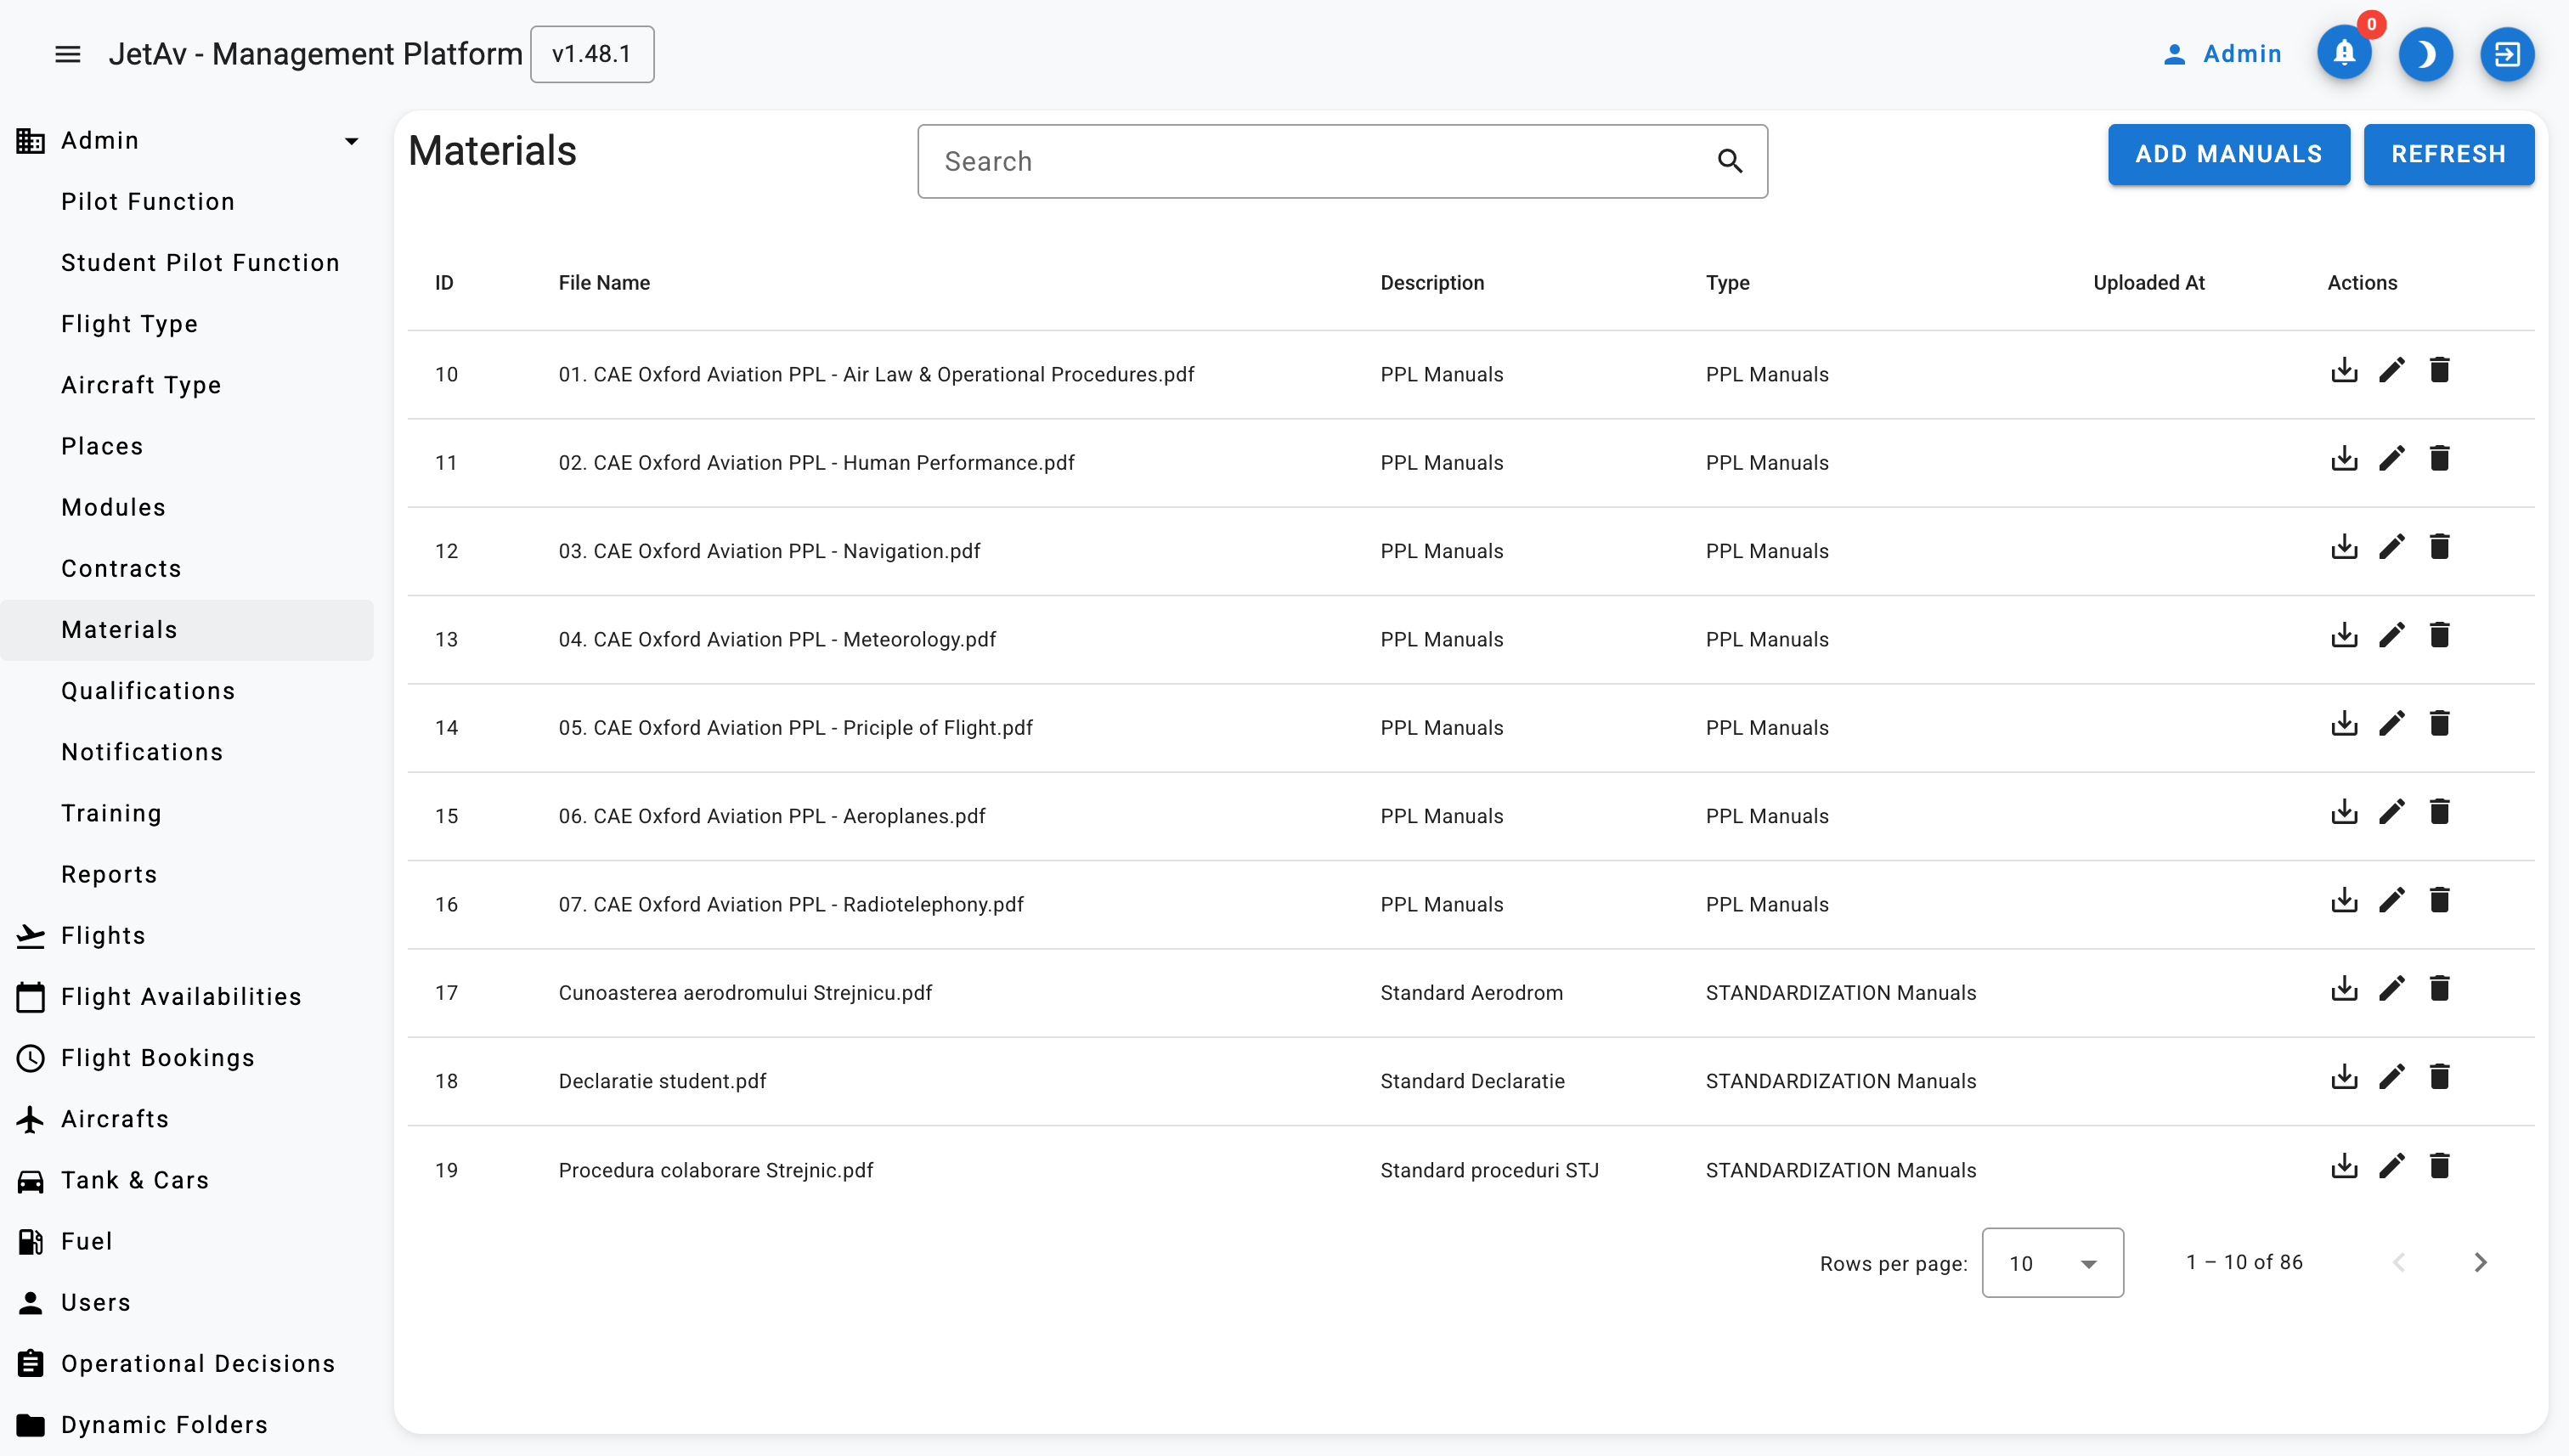Delete the Aeroplanes.pdf material
This screenshot has width=2569, height=1456.
[x=2439, y=812]
